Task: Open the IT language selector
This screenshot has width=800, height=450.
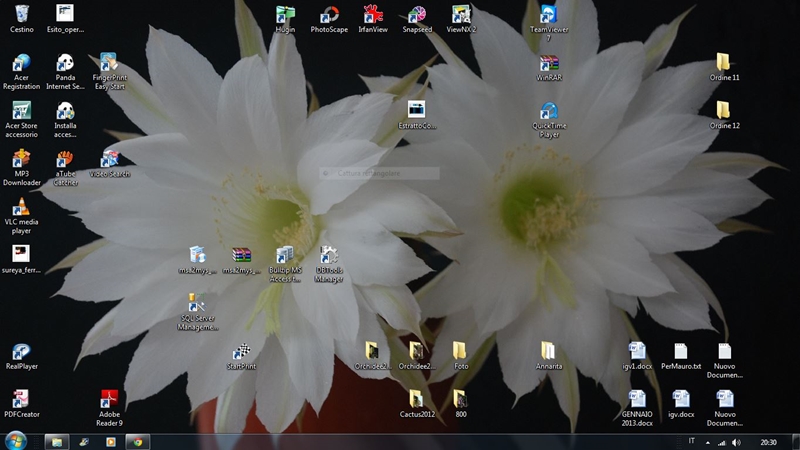Action: [x=691, y=441]
